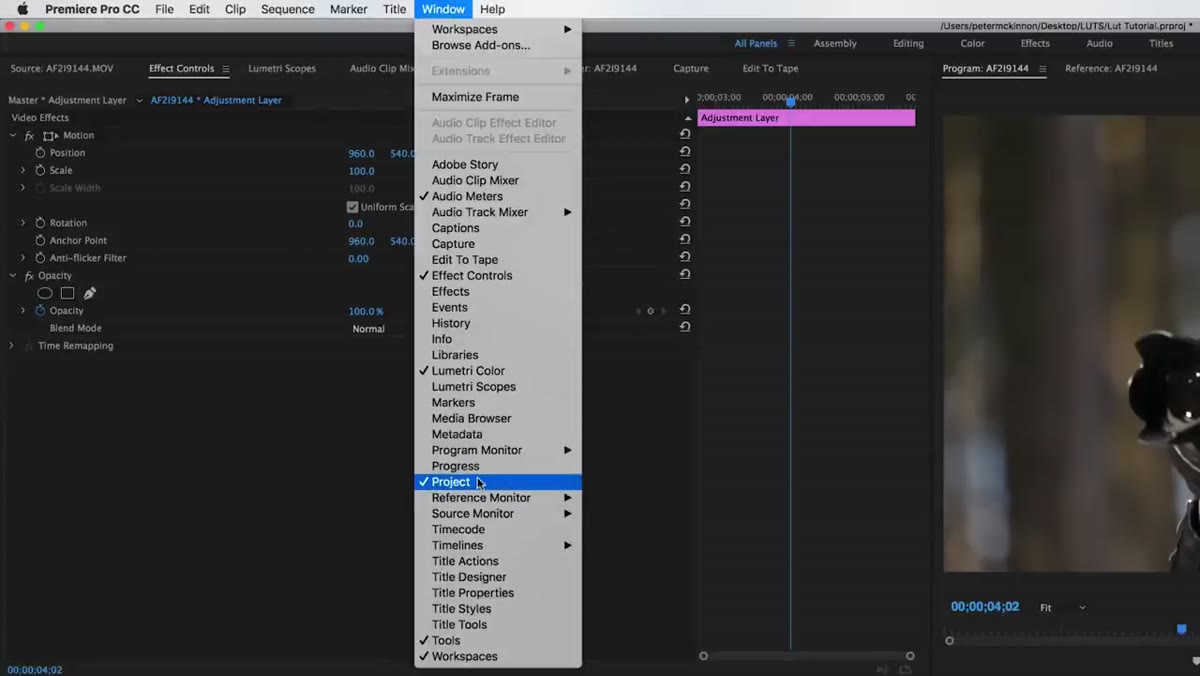
Task: Uncheck Tools in Window menu
Action: tap(498, 640)
